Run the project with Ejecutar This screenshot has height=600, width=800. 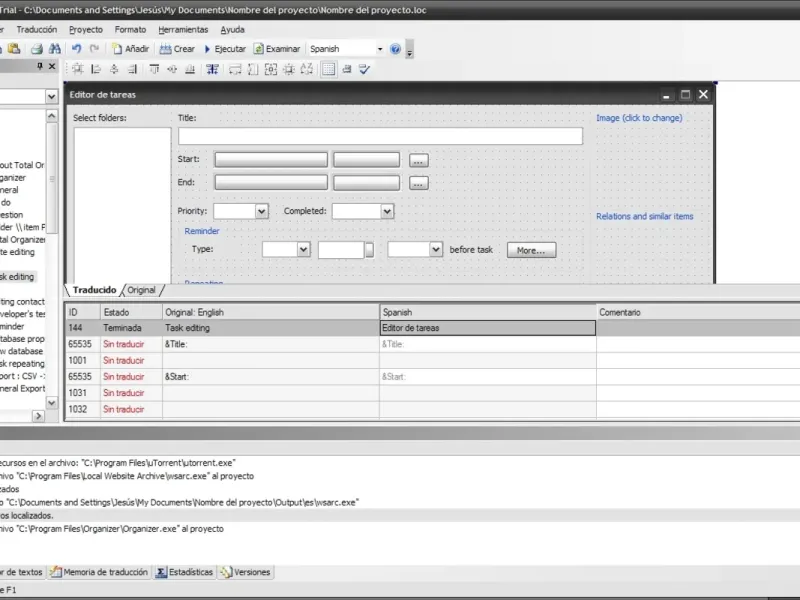225,49
